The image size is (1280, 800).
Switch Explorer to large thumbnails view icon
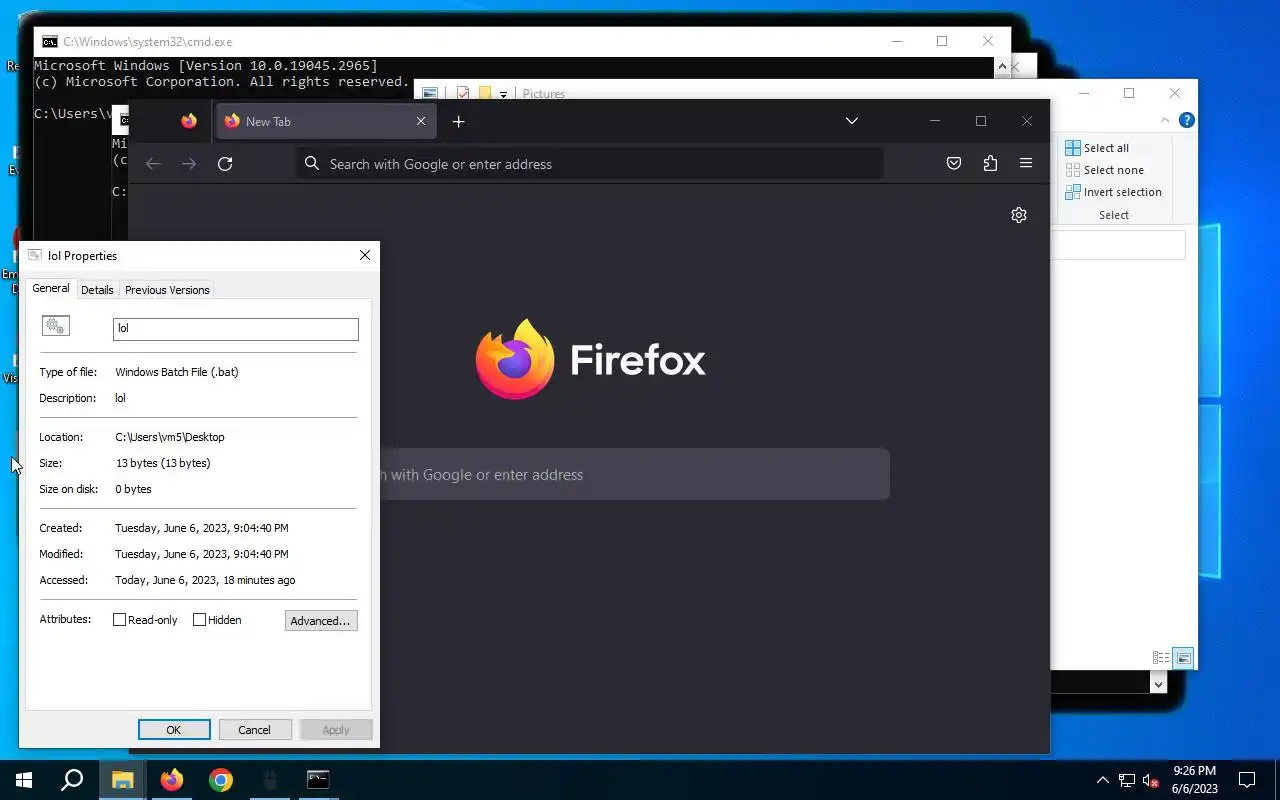1184,658
